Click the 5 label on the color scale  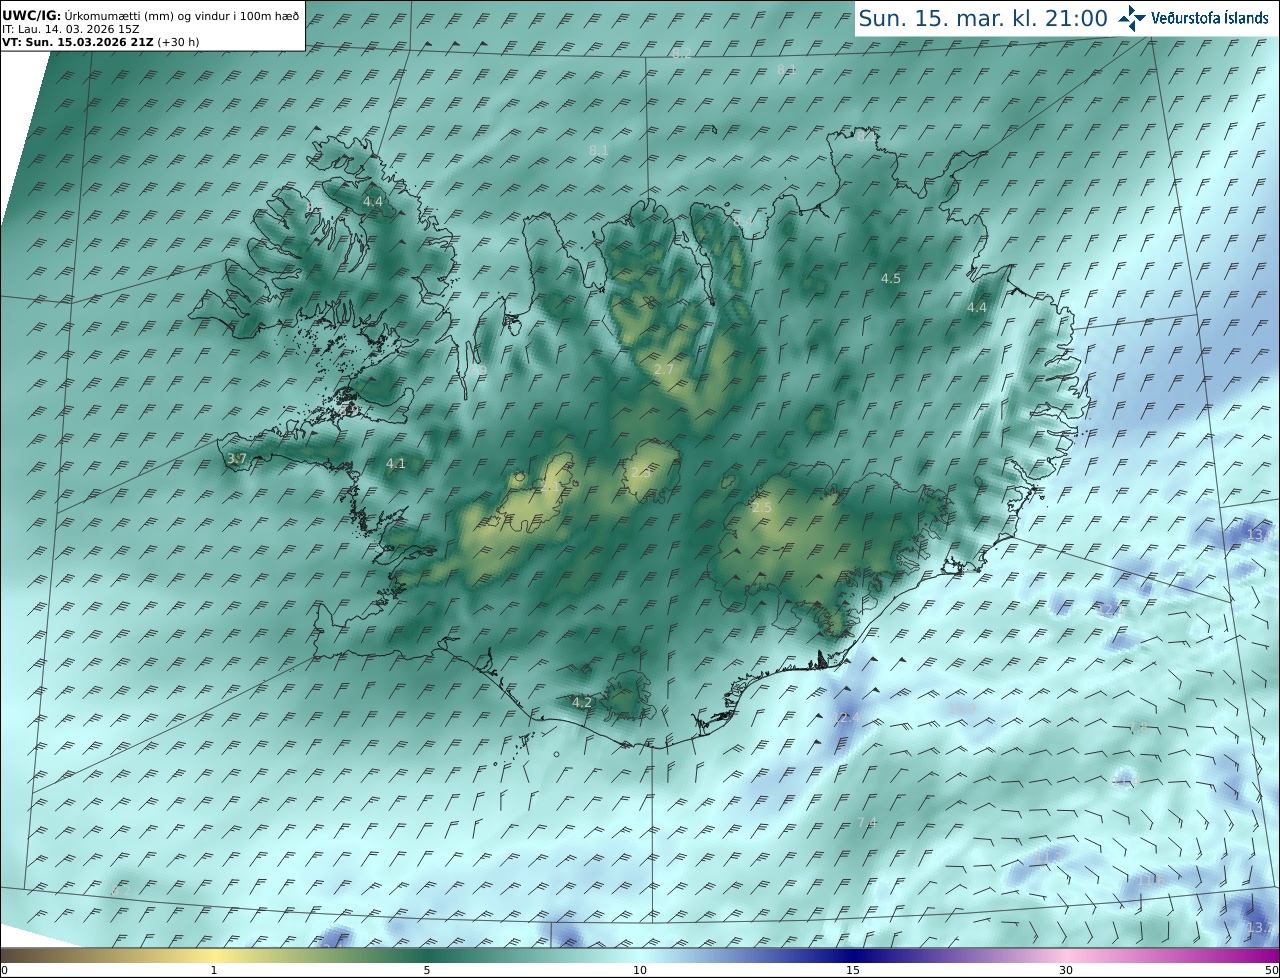point(427,970)
